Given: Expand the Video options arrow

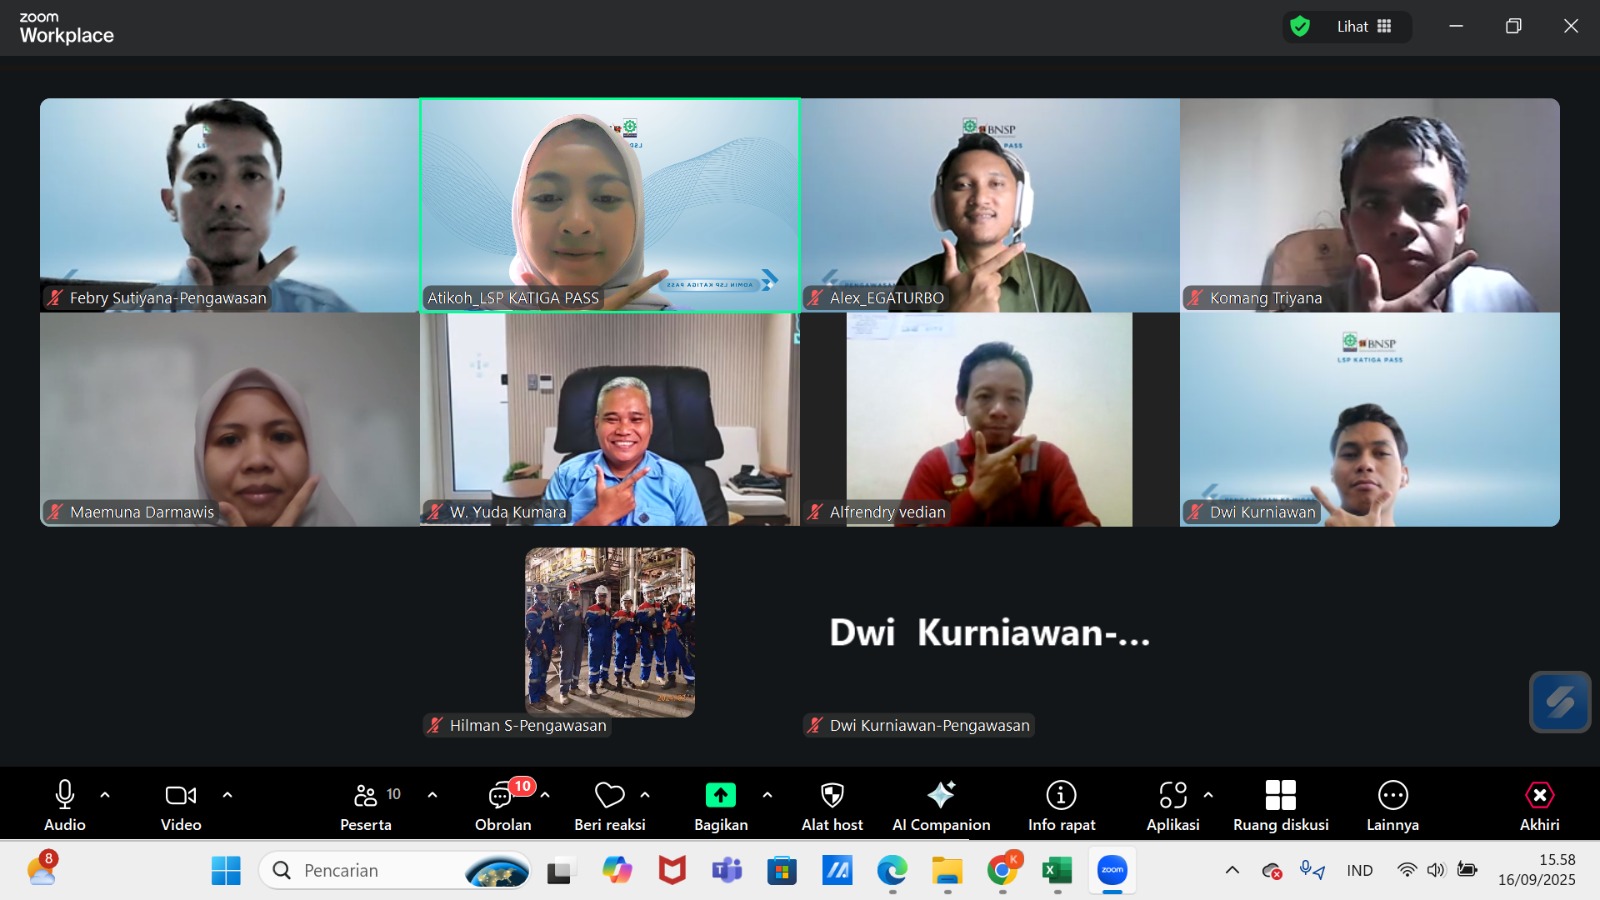Looking at the screenshot, I should (x=227, y=795).
